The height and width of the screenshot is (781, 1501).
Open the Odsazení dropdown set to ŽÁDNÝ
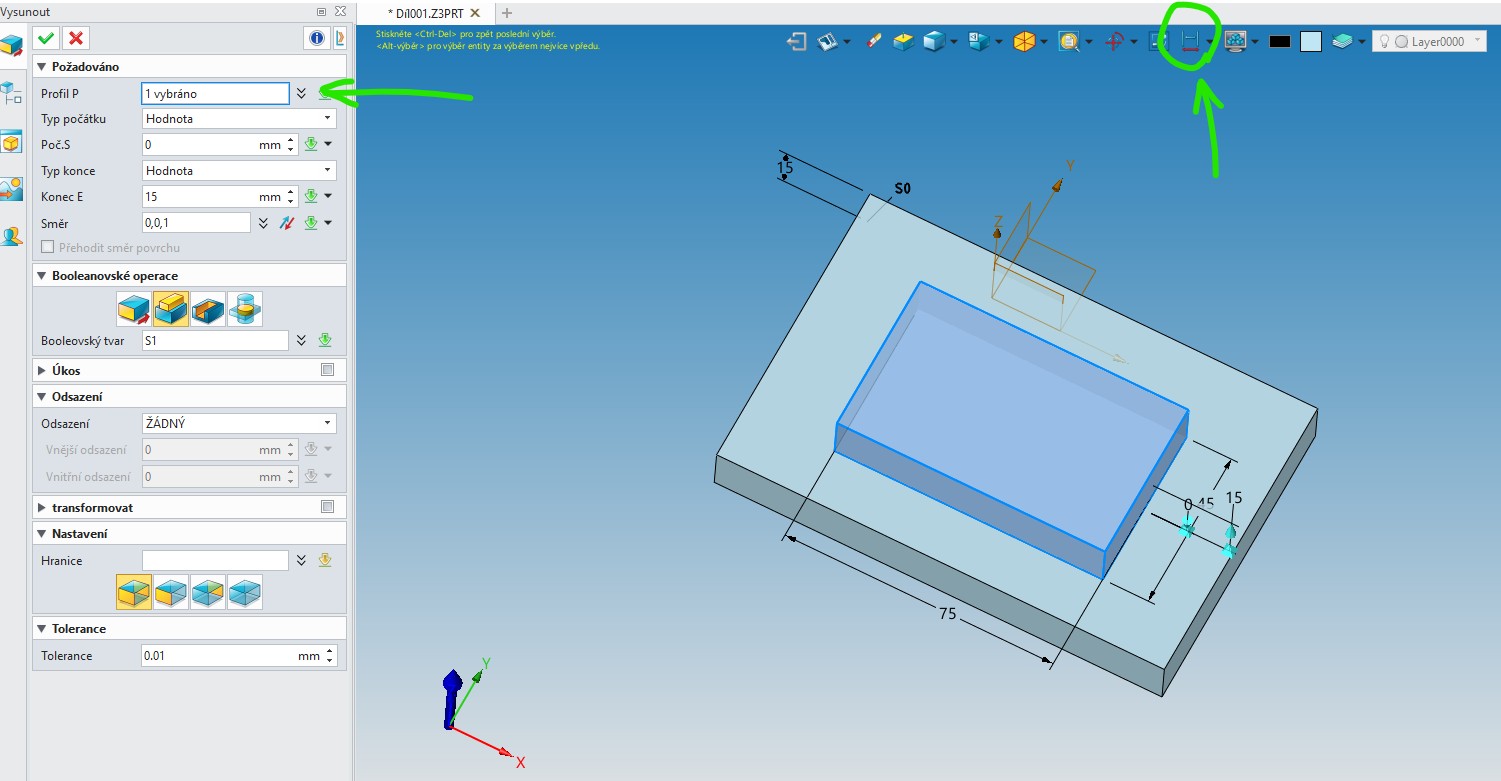pos(239,423)
